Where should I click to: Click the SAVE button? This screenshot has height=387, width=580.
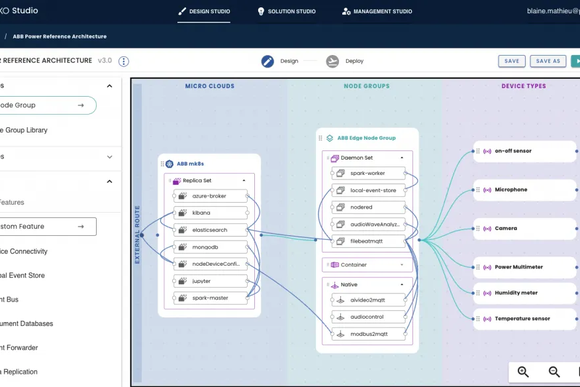pos(512,61)
